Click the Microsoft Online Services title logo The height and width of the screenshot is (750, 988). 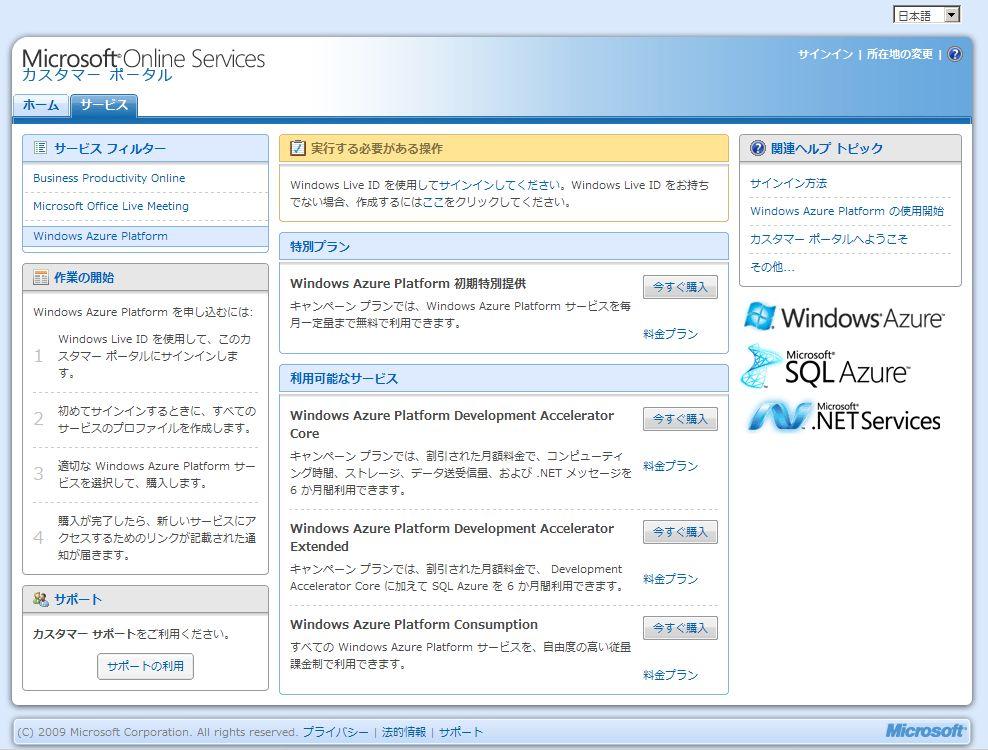coord(144,59)
